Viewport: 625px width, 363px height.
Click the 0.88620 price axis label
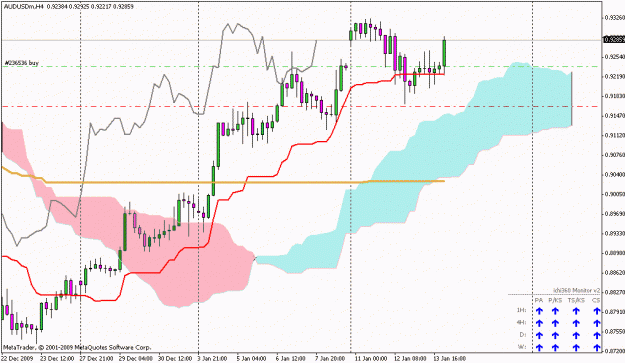pos(614,273)
